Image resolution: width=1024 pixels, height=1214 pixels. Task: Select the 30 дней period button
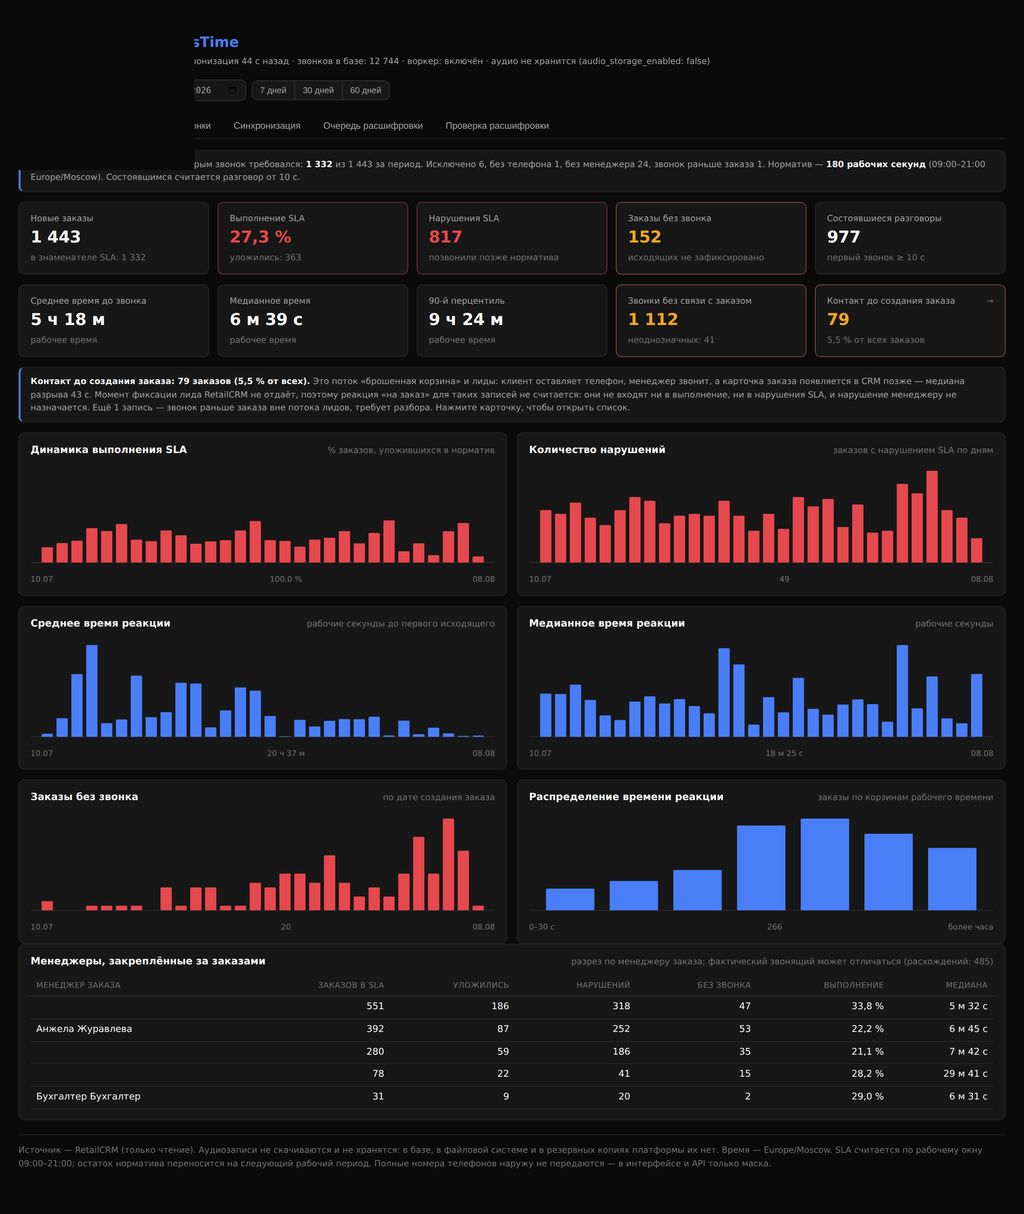(318, 90)
